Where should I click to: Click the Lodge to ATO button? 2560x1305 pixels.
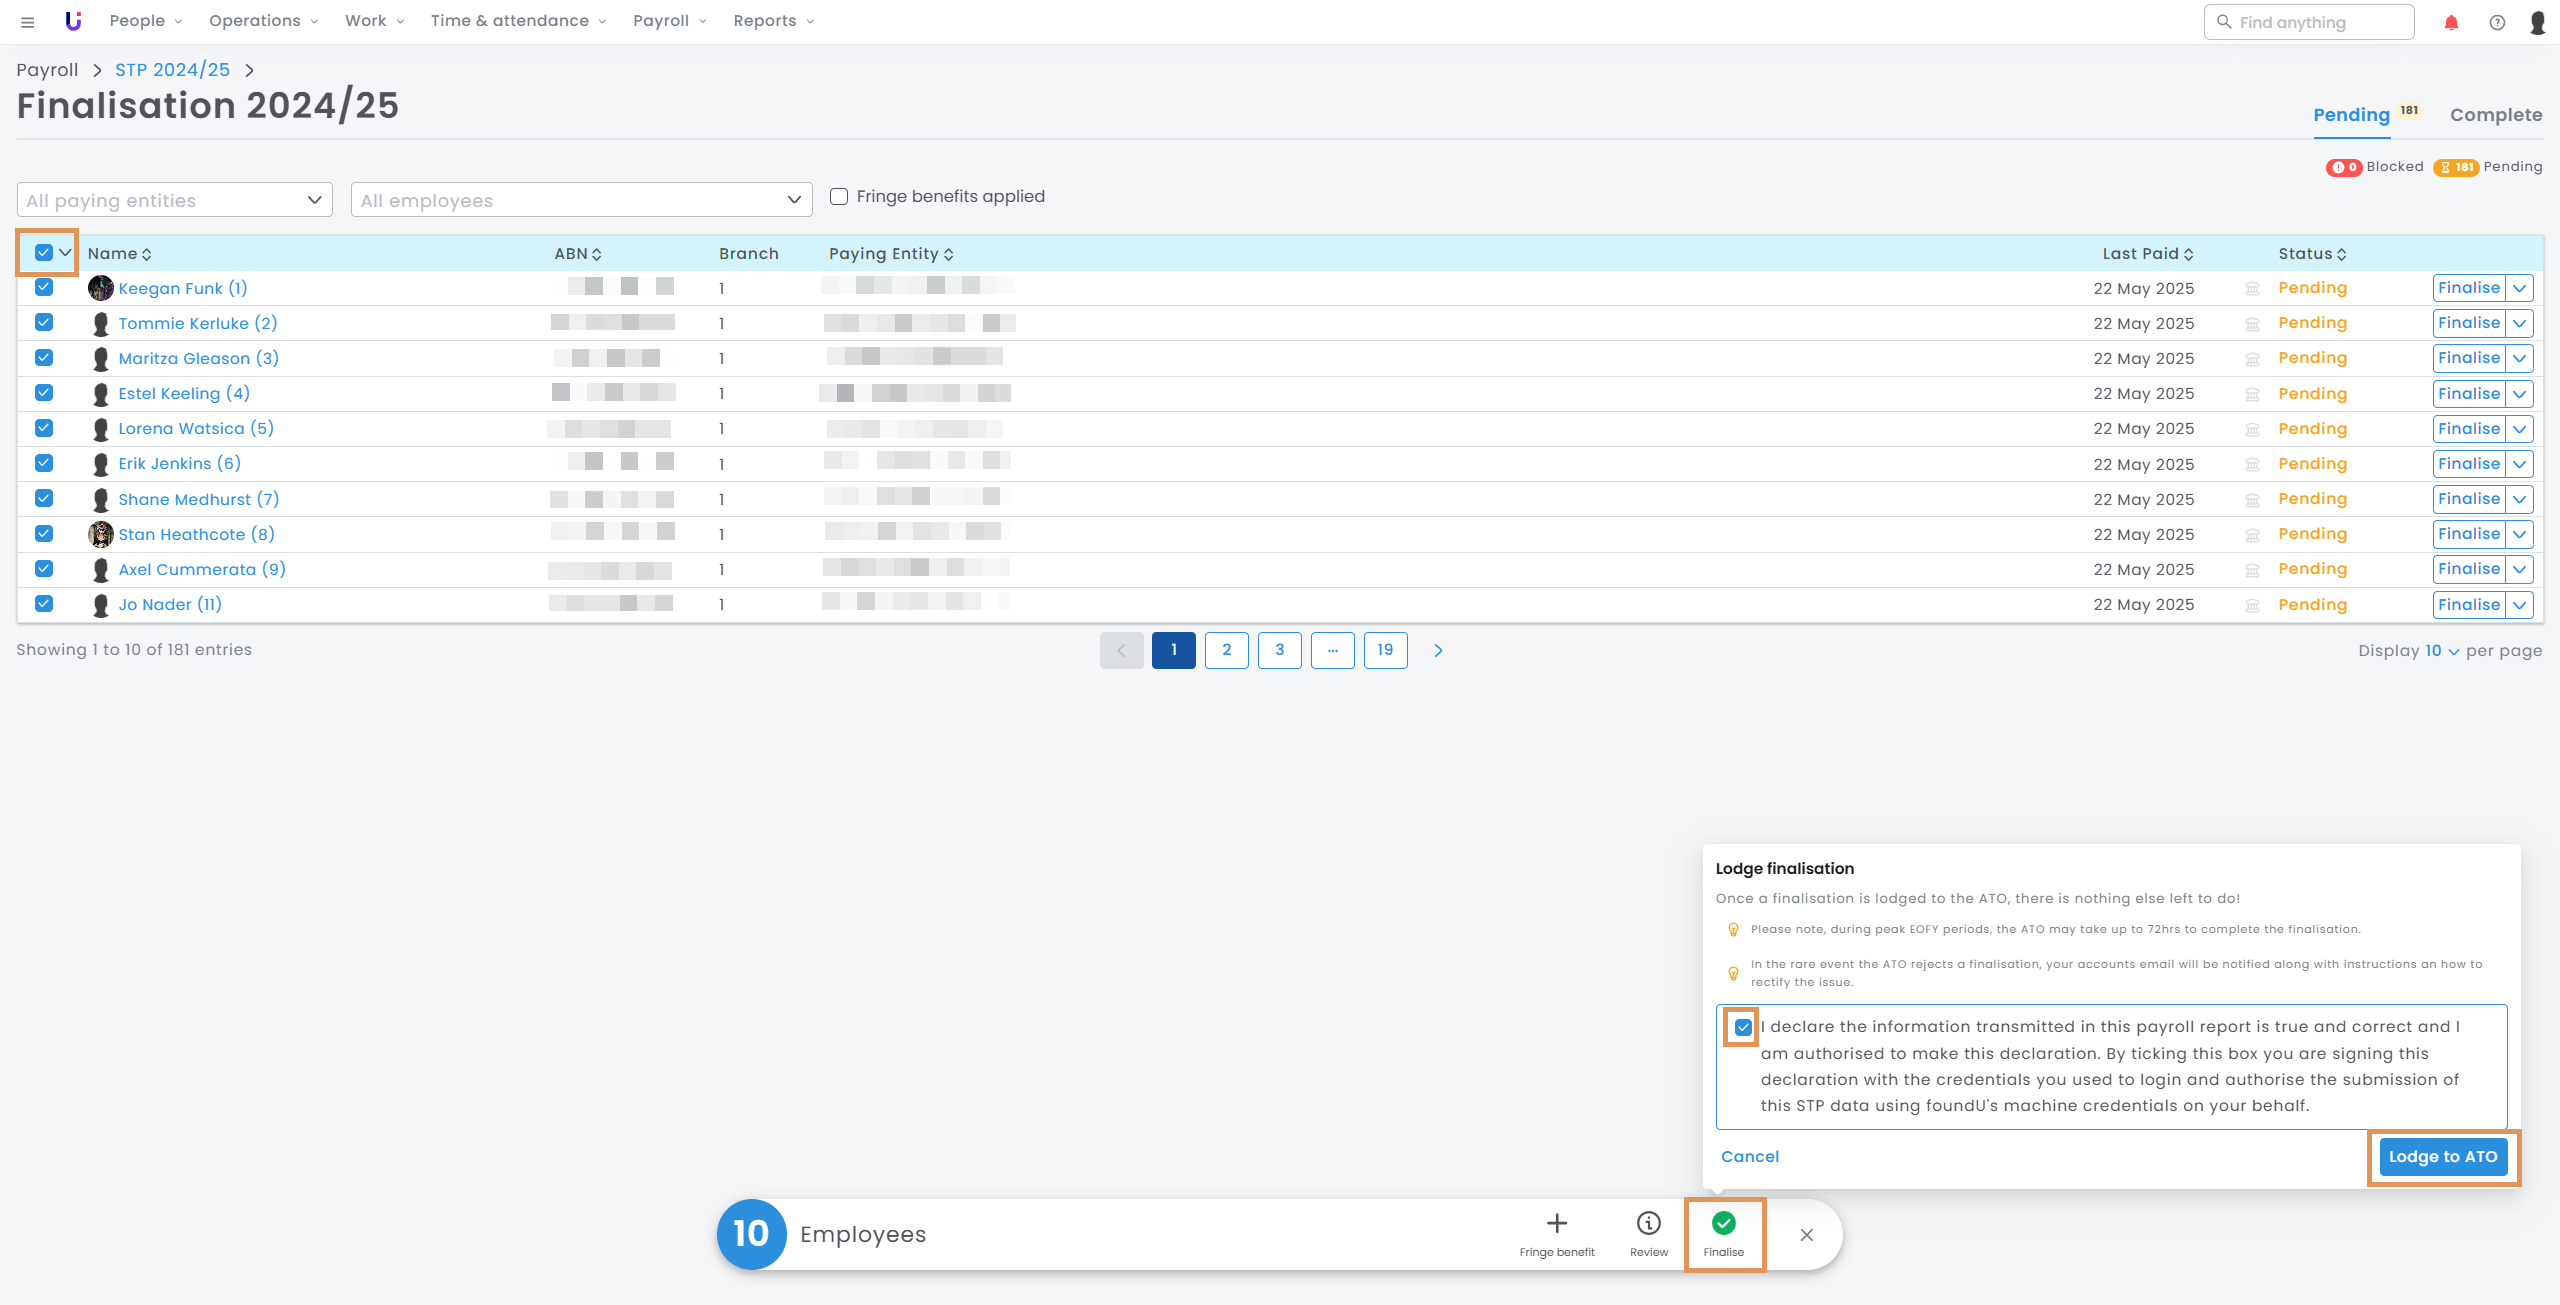click(x=2442, y=1157)
